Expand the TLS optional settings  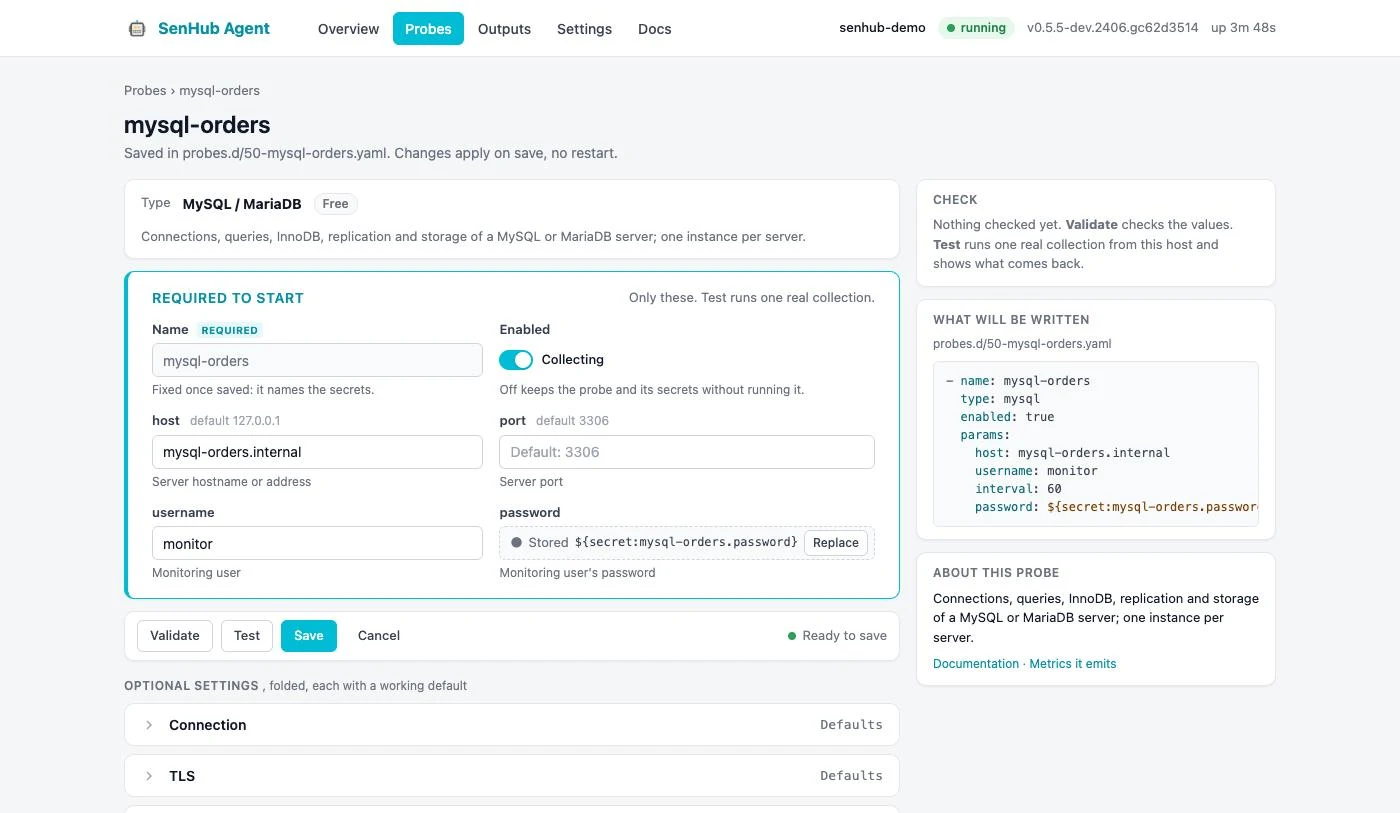(511, 776)
